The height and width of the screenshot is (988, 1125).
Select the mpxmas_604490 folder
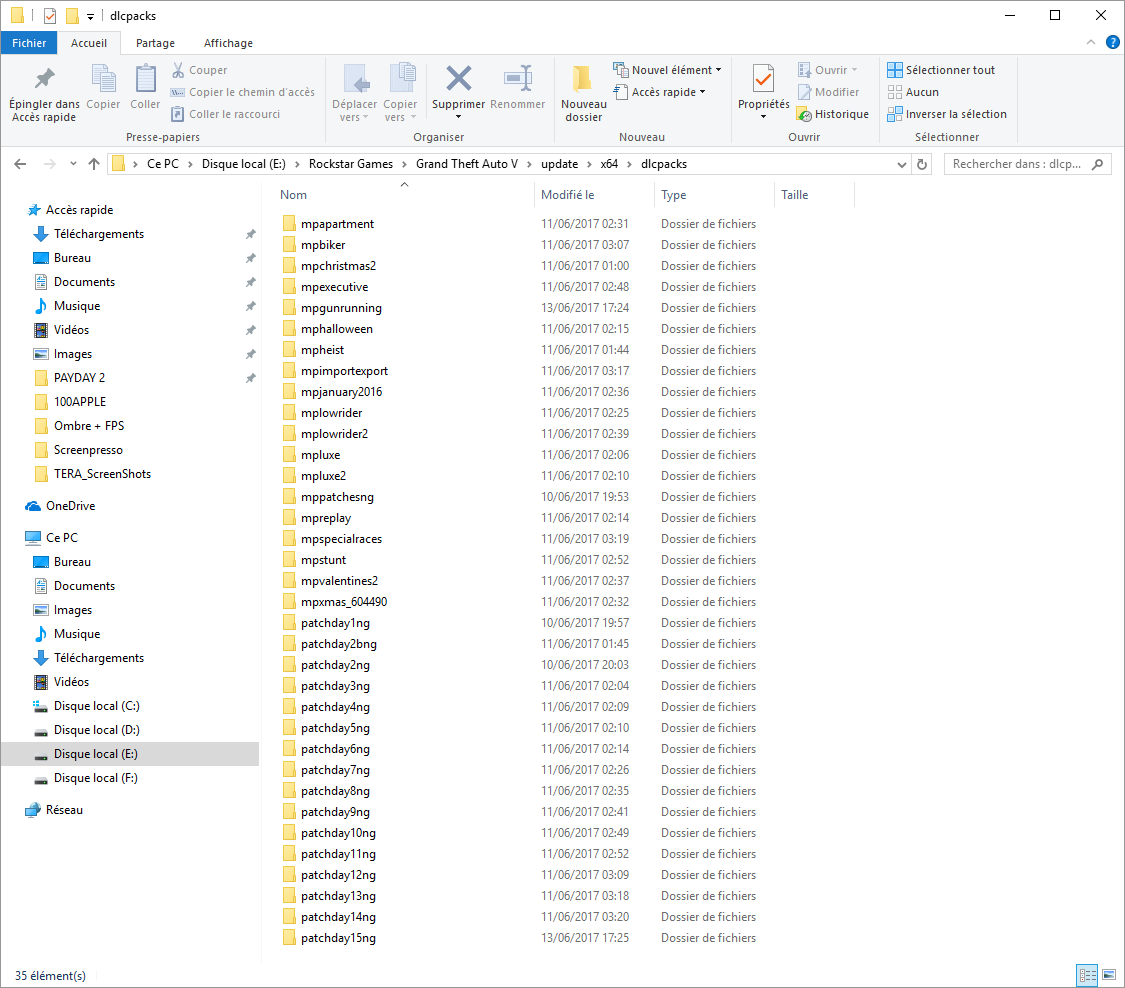pos(344,602)
